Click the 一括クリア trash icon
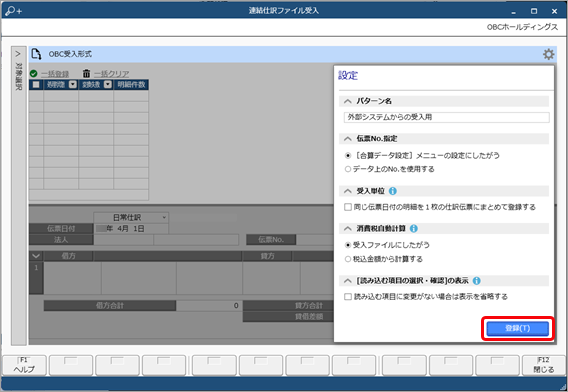 pyautogui.click(x=86, y=74)
